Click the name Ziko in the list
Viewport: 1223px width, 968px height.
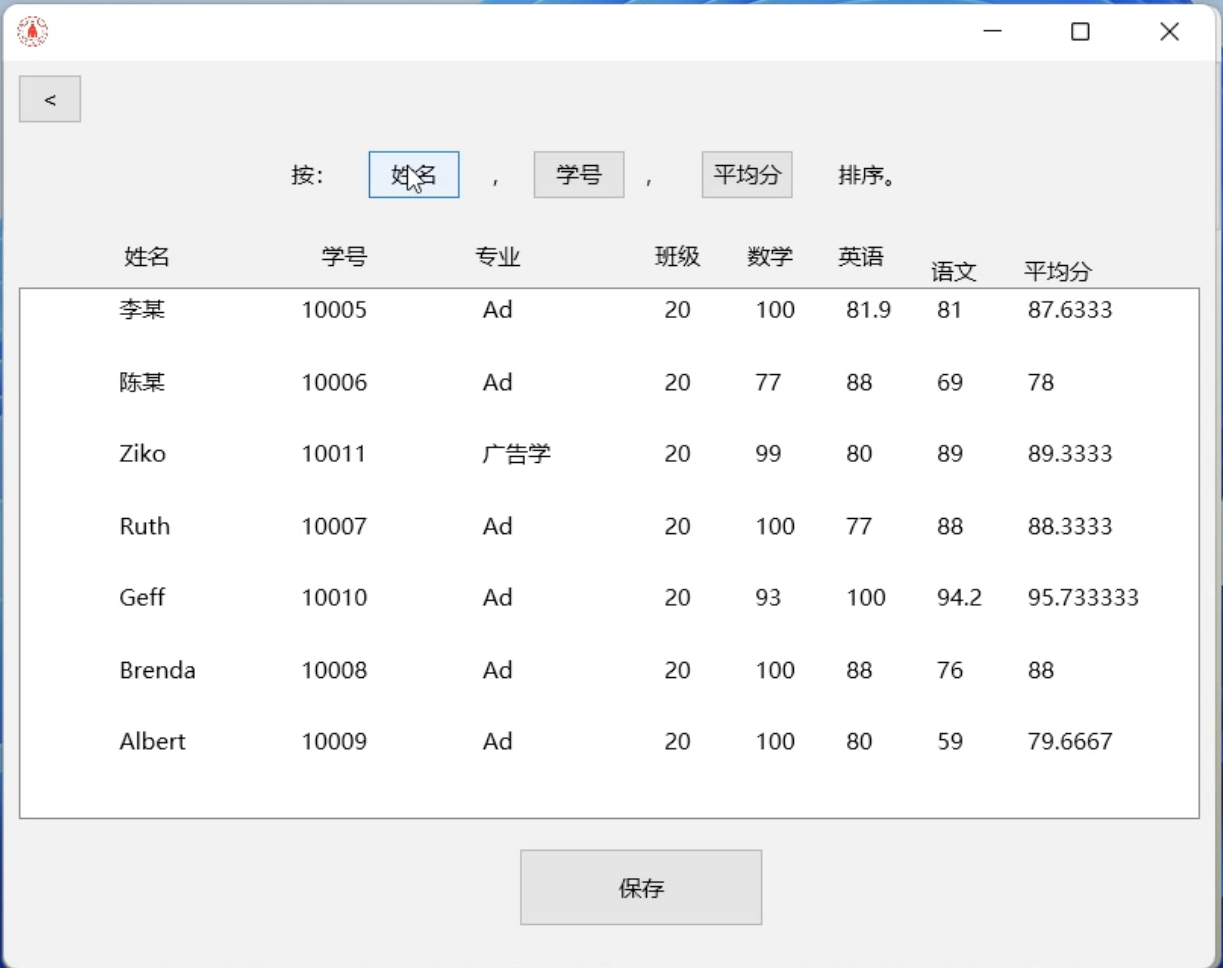[142, 454]
